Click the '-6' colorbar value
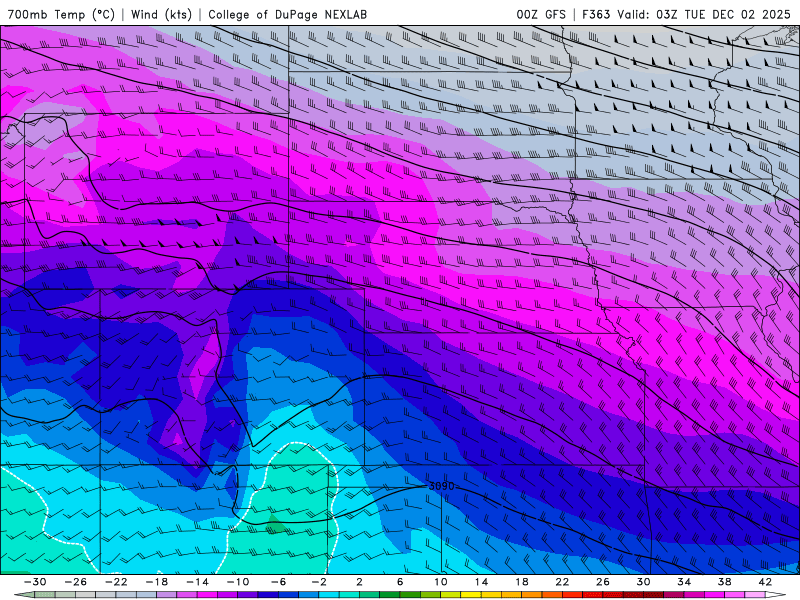 [x=279, y=582]
